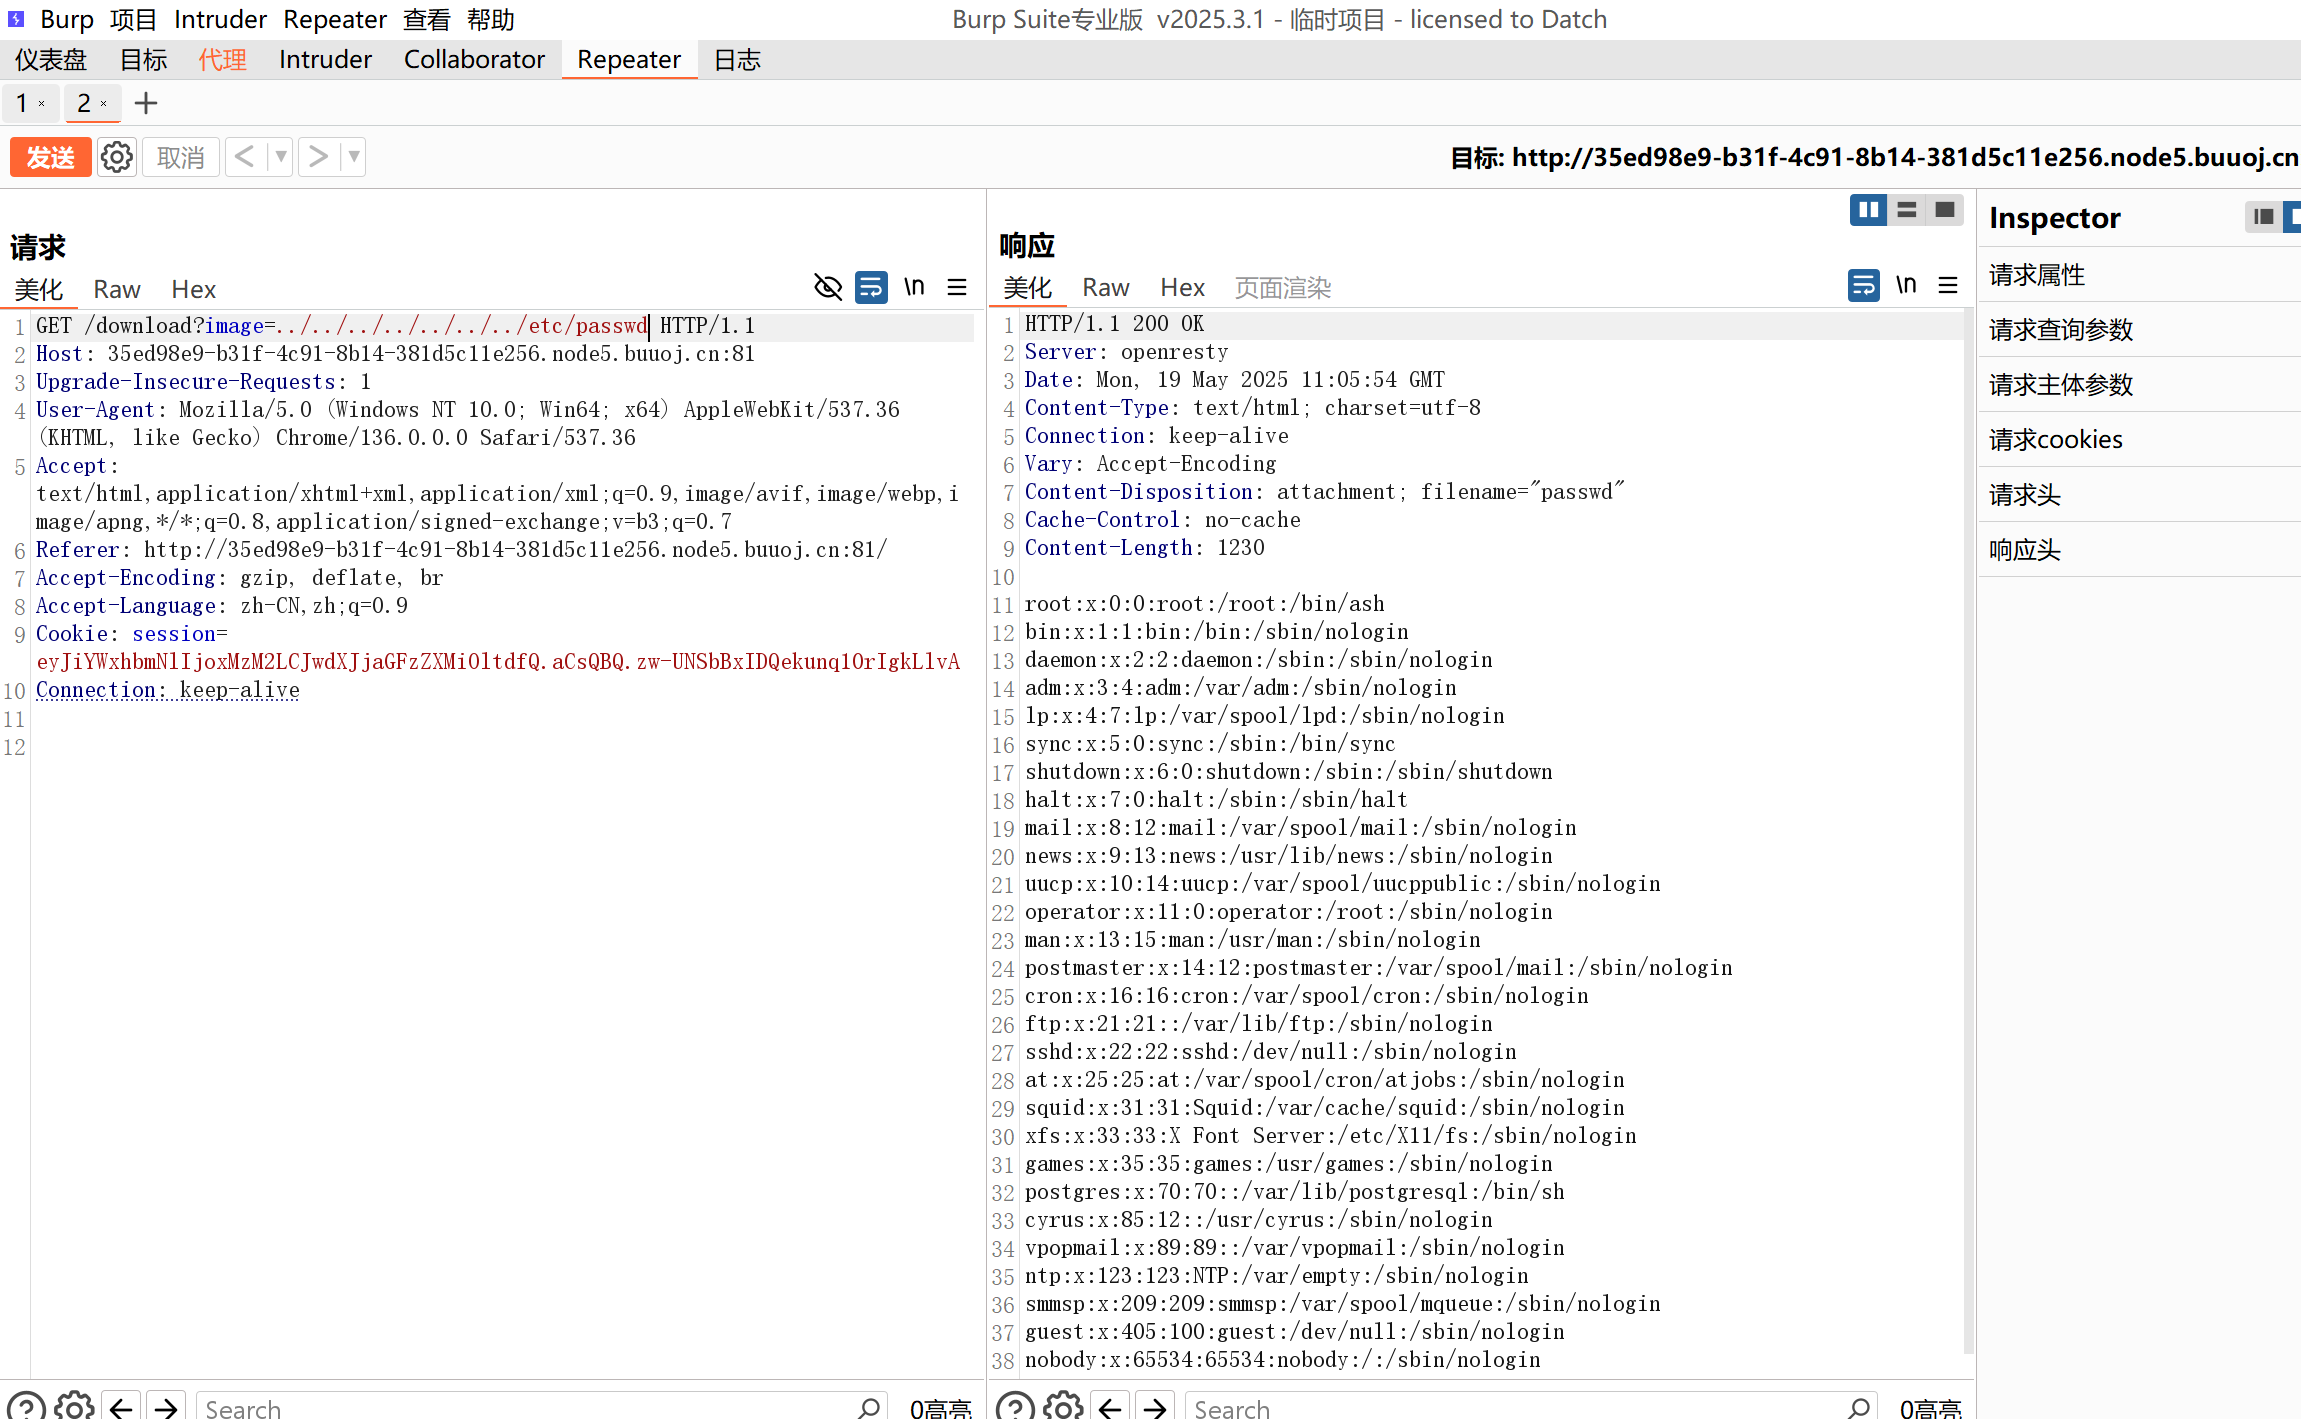Select stacked horizontal layout view icon
The width and height of the screenshot is (2301, 1419).
coord(1907,210)
